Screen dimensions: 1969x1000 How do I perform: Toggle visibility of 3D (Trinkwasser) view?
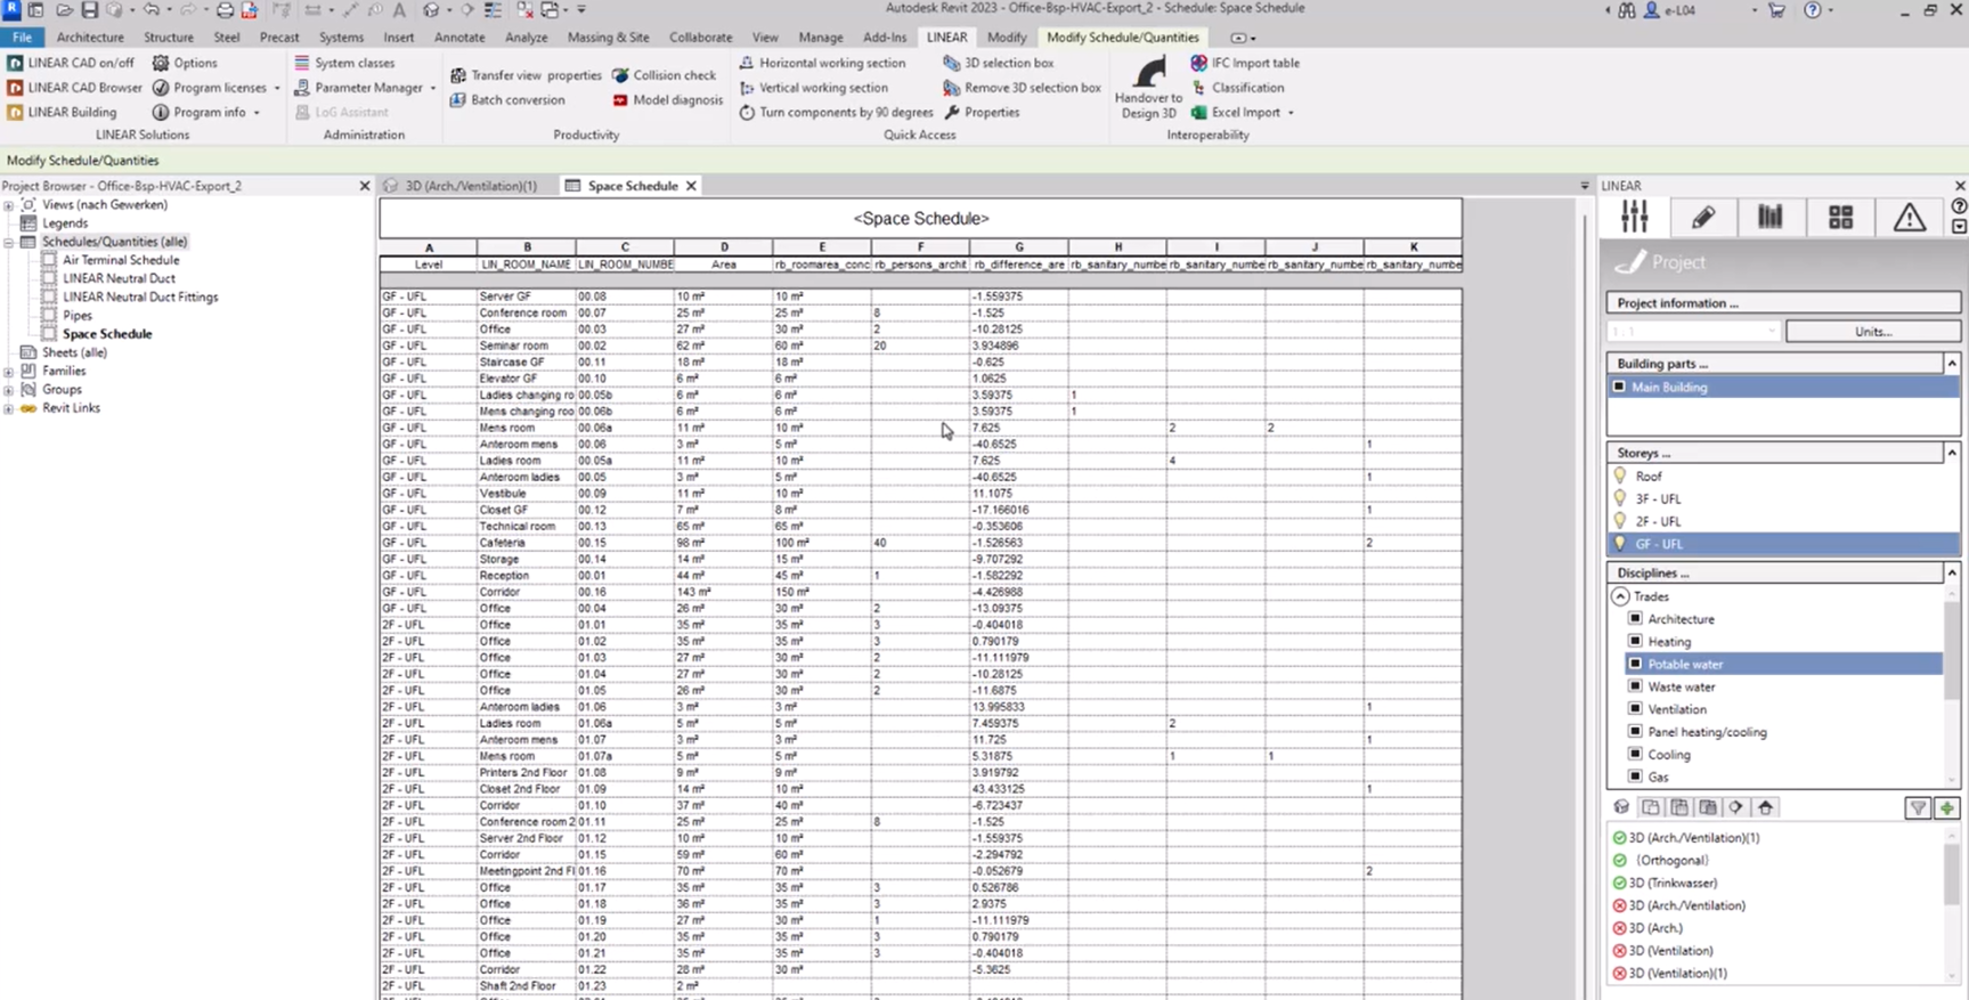[x=1619, y=882]
